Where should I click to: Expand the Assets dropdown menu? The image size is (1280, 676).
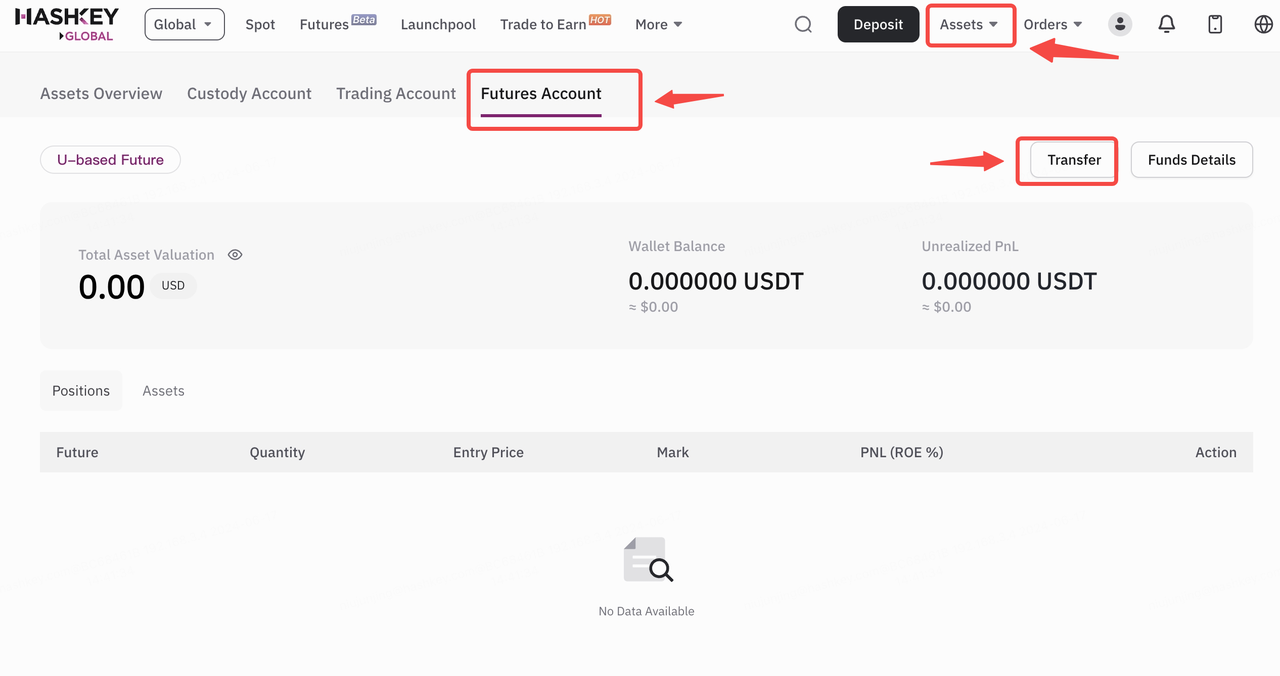[x=969, y=24]
